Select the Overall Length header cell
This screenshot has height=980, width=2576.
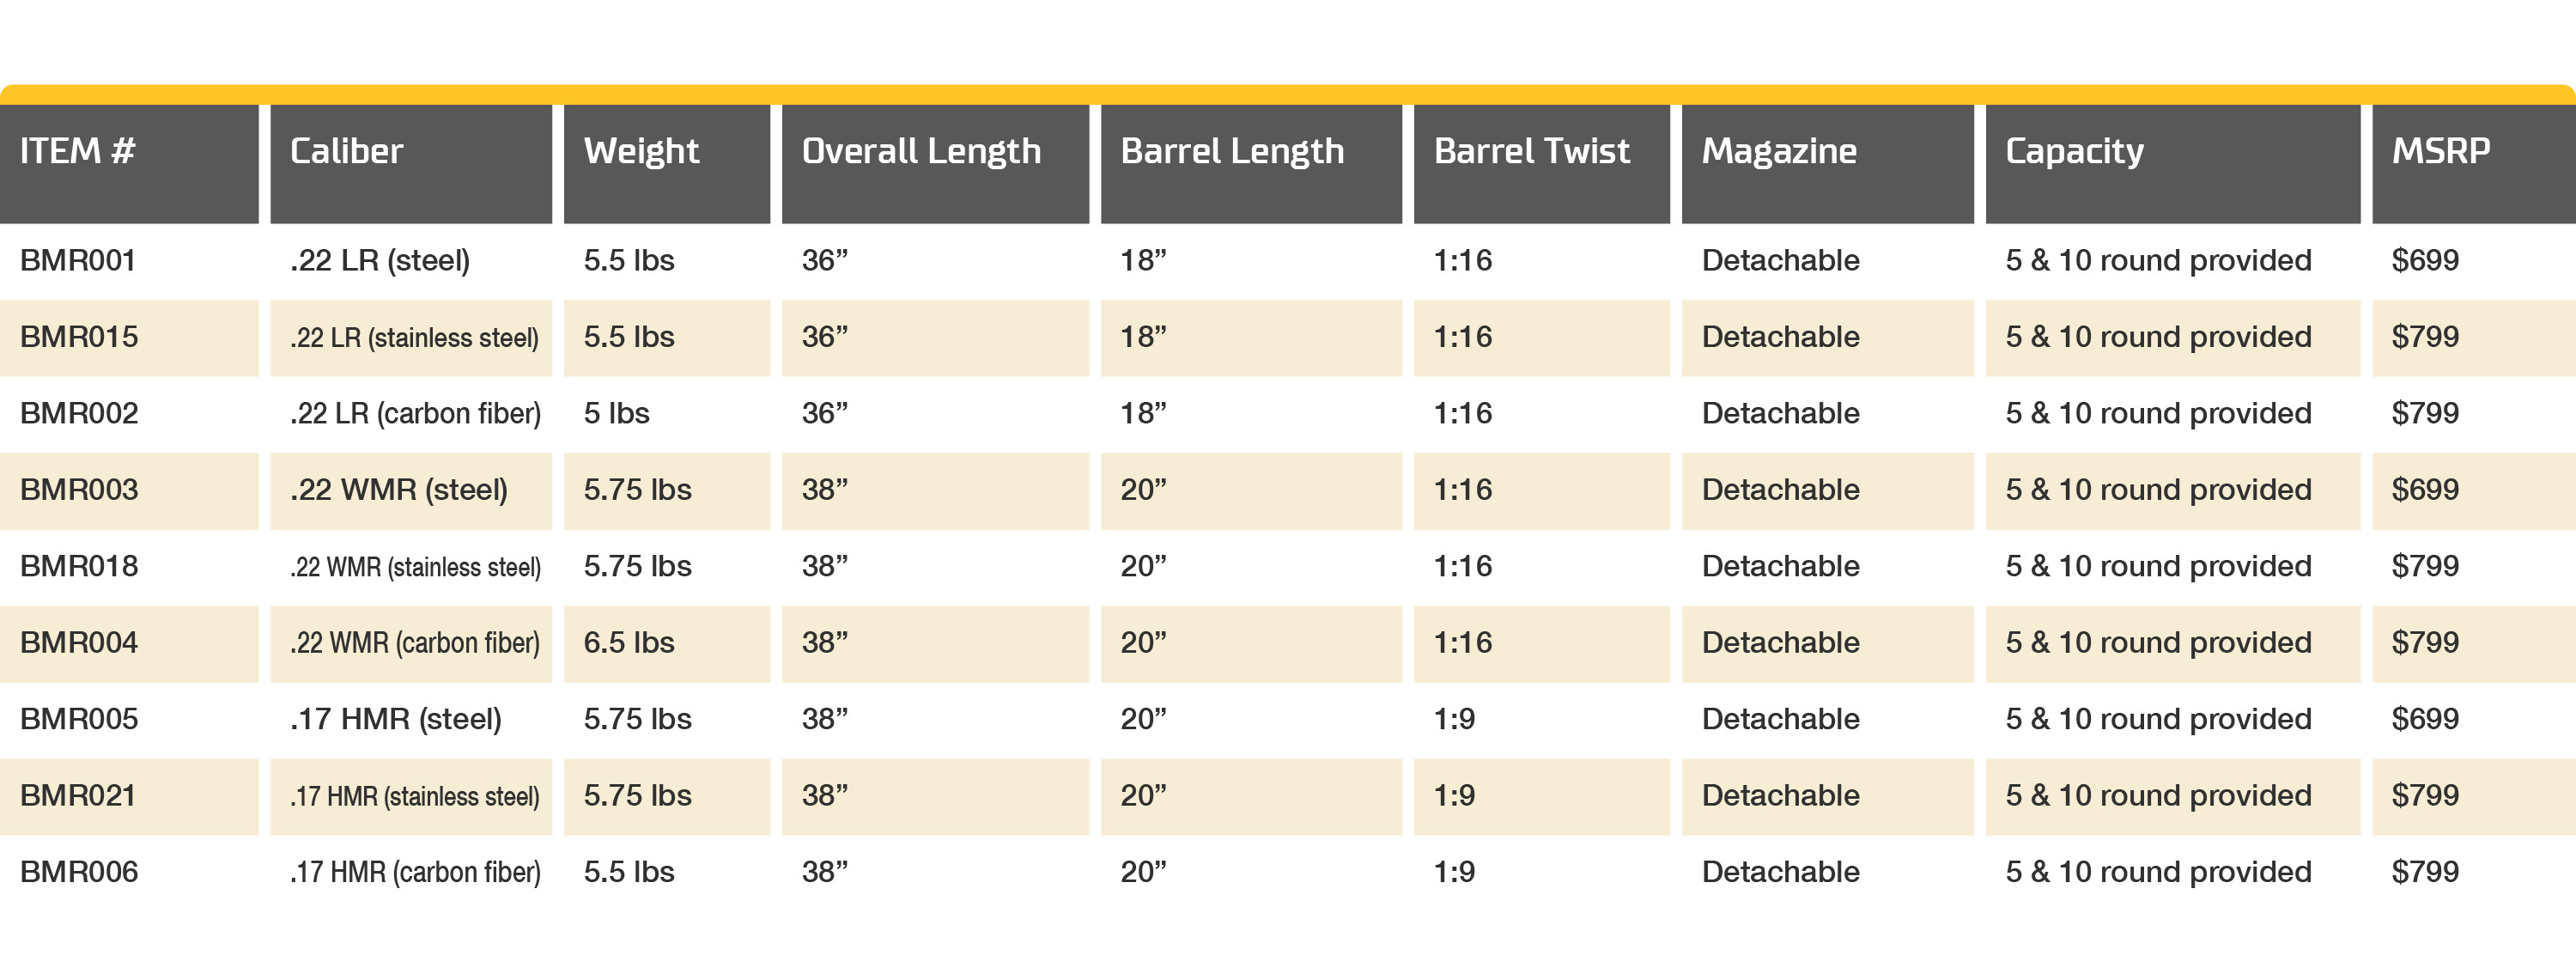click(935, 163)
